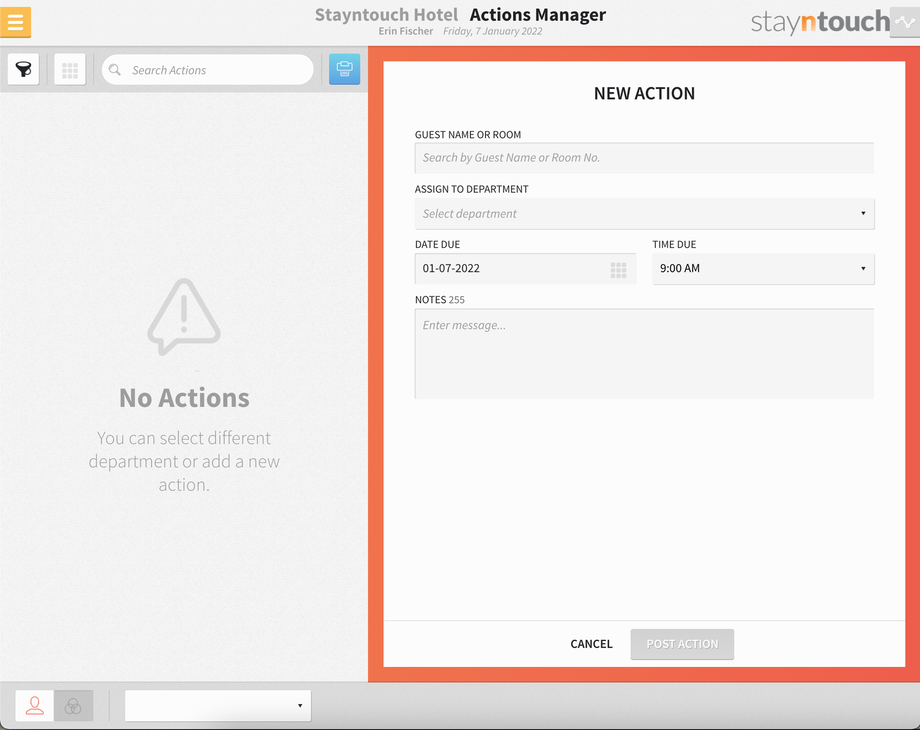
Task: Open the Time Due dropdown set to 9:00 AM
Action: [x=763, y=269]
